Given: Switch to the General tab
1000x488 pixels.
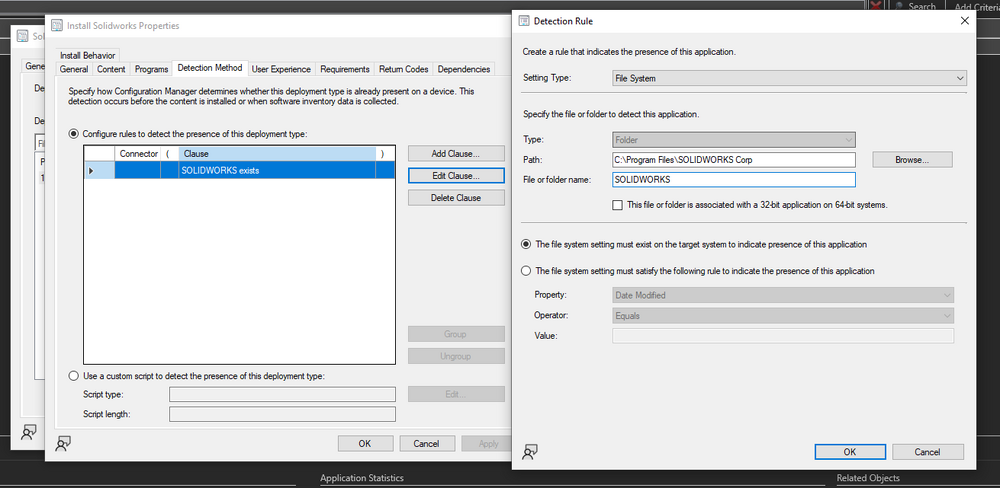Looking at the screenshot, I should (x=74, y=69).
